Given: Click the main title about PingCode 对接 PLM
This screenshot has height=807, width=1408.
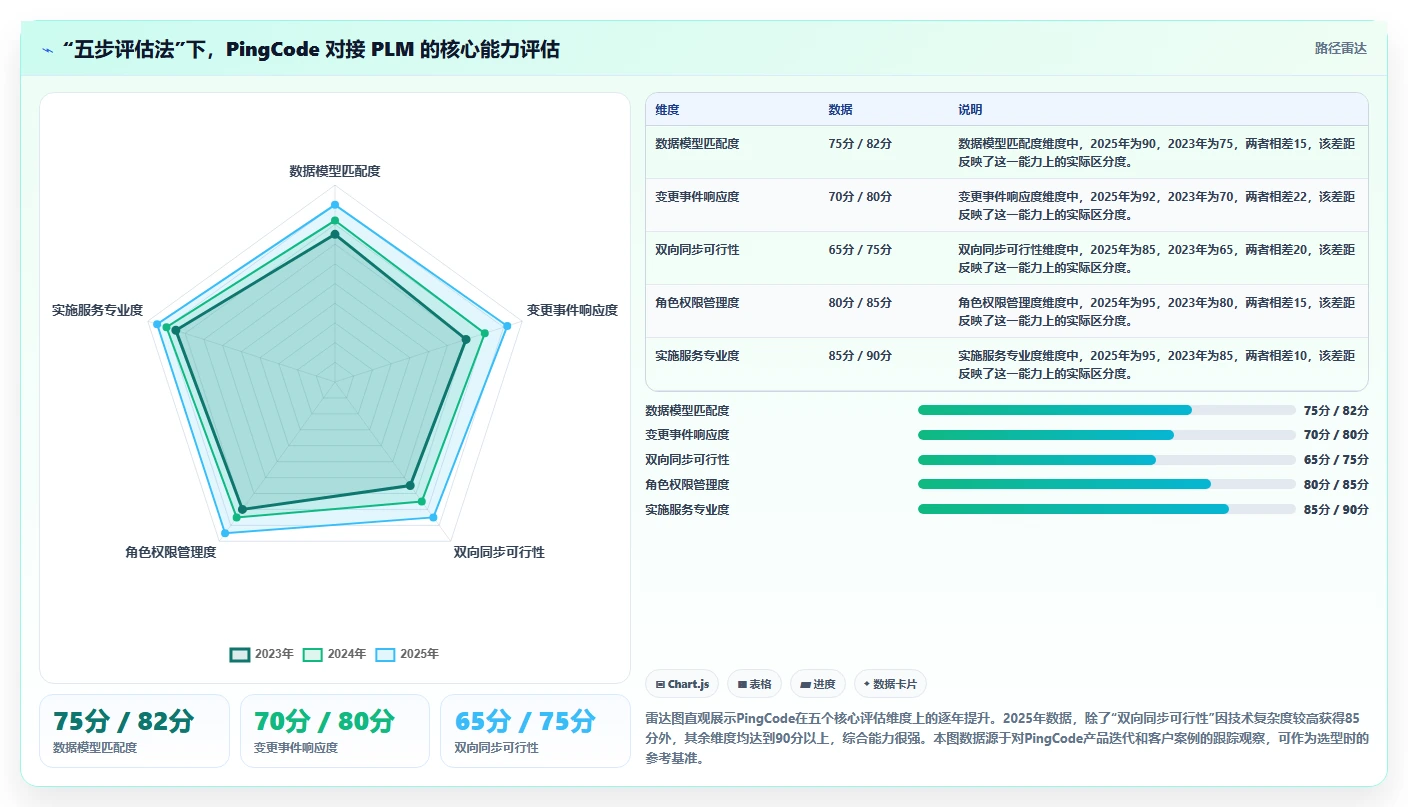Looking at the screenshot, I should pos(310,49).
